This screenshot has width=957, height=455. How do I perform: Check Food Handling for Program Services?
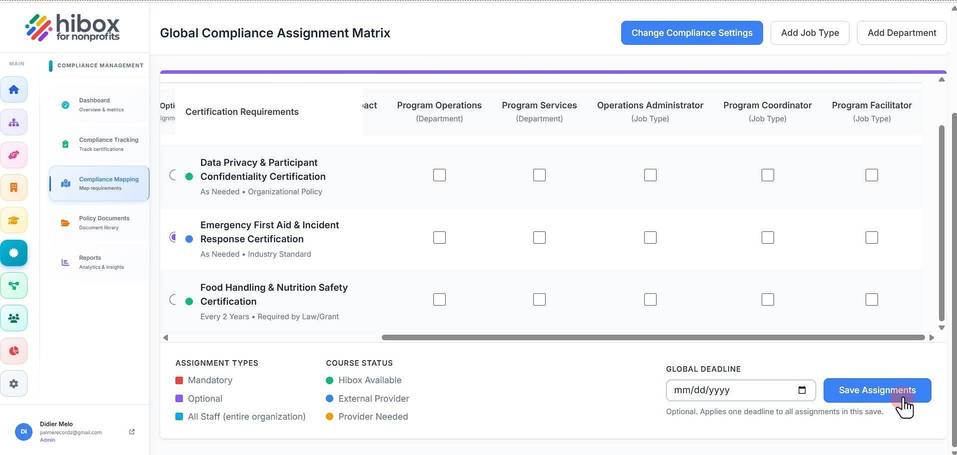[x=540, y=300]
